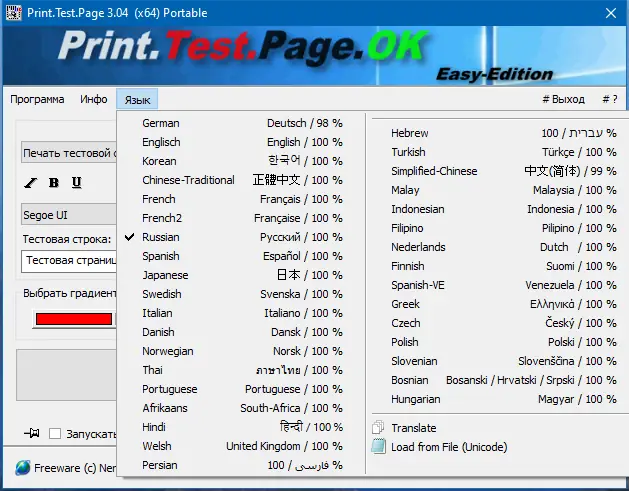
Task: Click the Тестовая строка text field
Action: (69, 261)
